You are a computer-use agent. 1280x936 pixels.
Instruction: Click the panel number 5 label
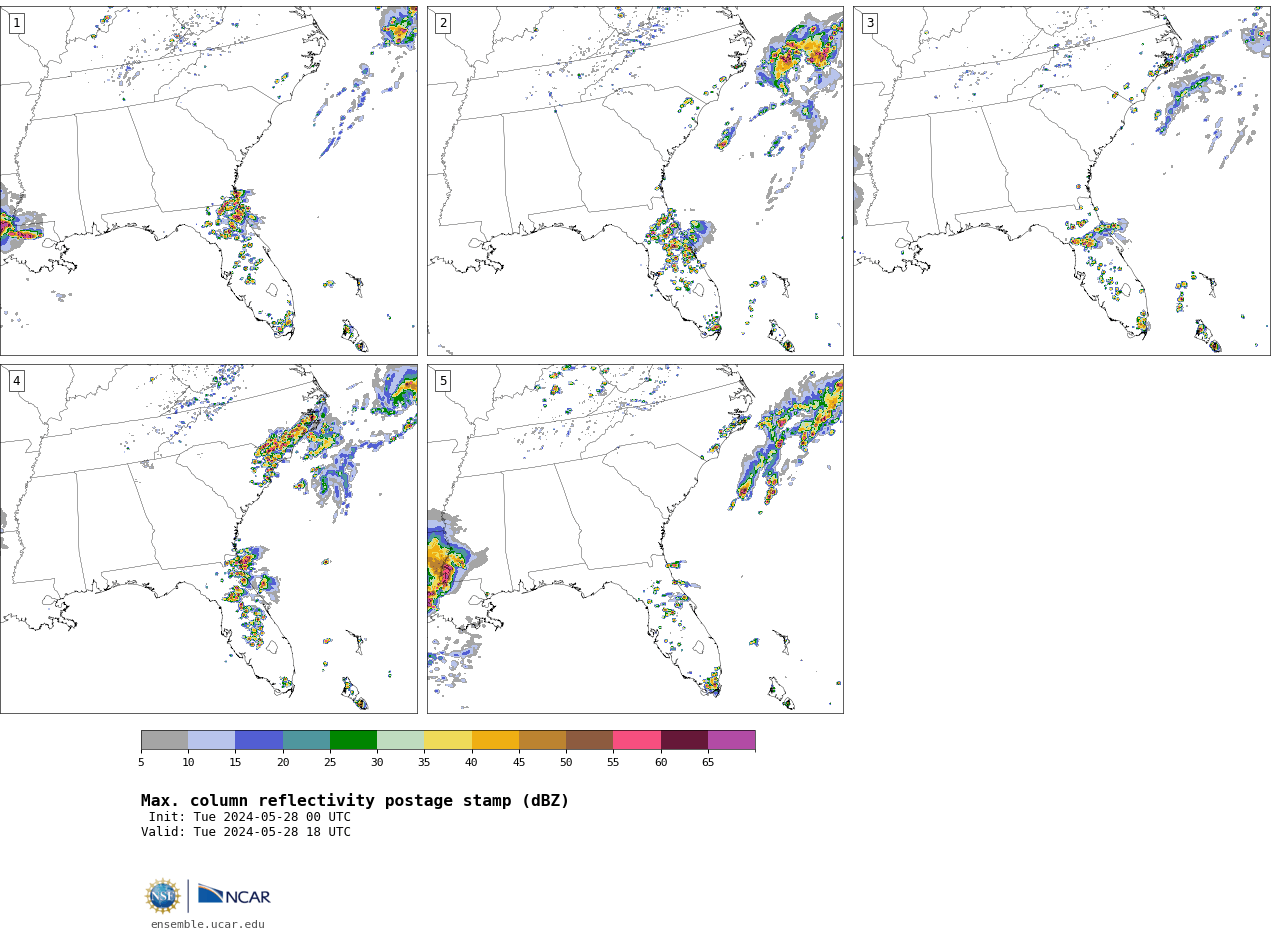(443, 381)
